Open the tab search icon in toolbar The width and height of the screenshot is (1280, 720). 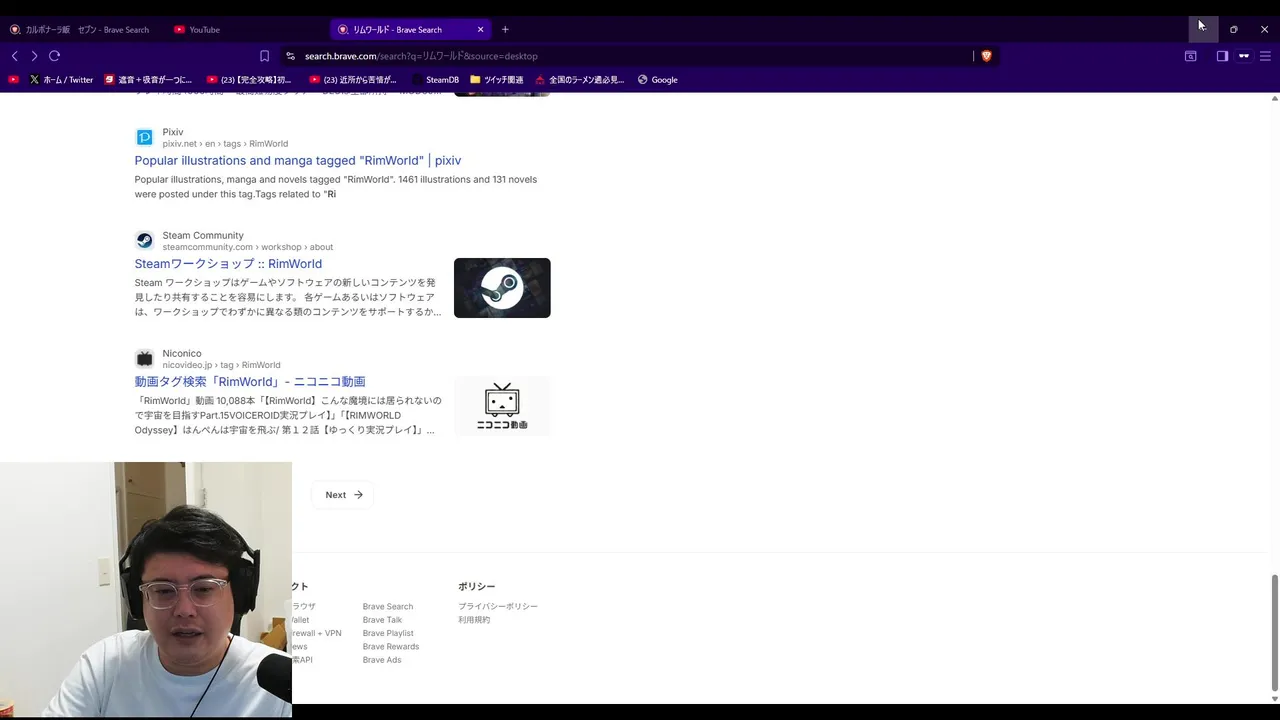click(x=1190, y=56)
